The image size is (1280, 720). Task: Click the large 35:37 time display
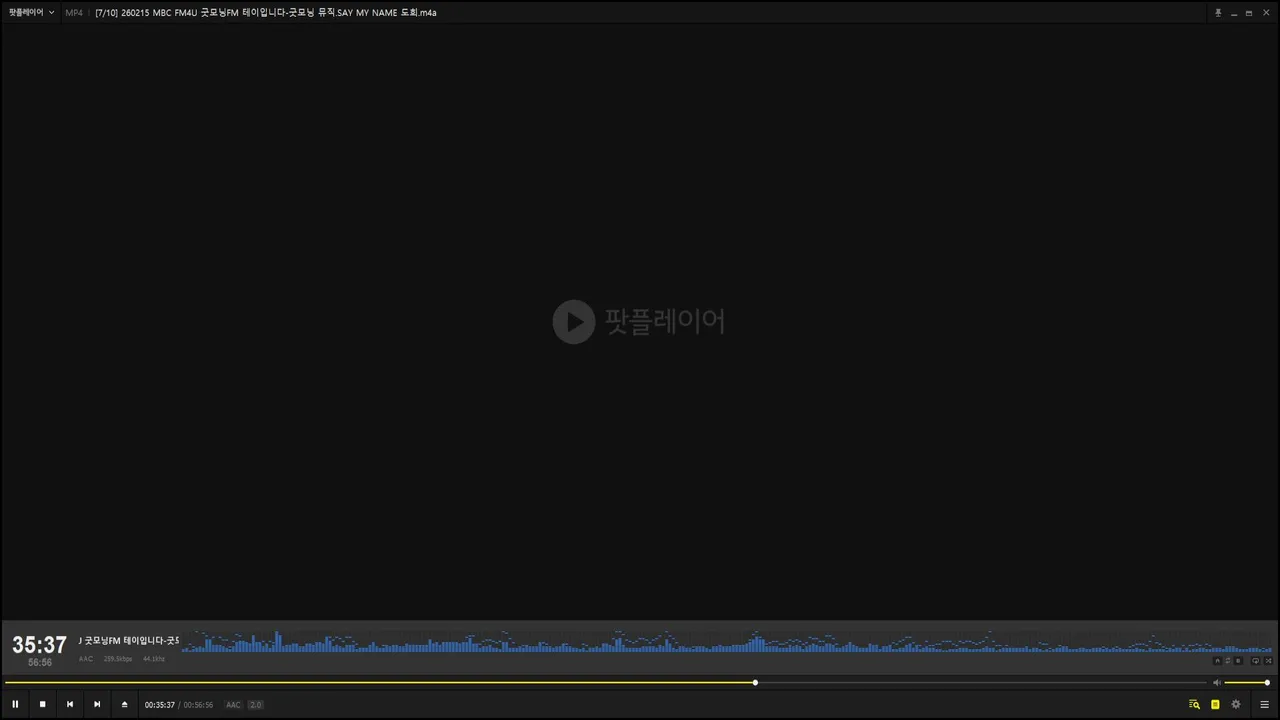coord(39,645)
